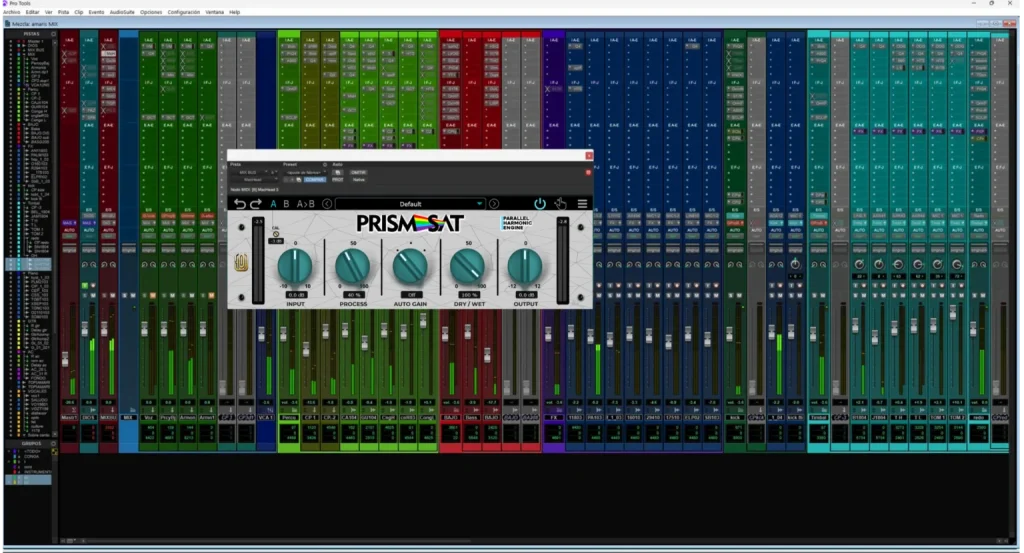Click the VCA 1 track name button
Image resolution: width=1024 pixels, height=553 pixels.
(x=266, y=417)
